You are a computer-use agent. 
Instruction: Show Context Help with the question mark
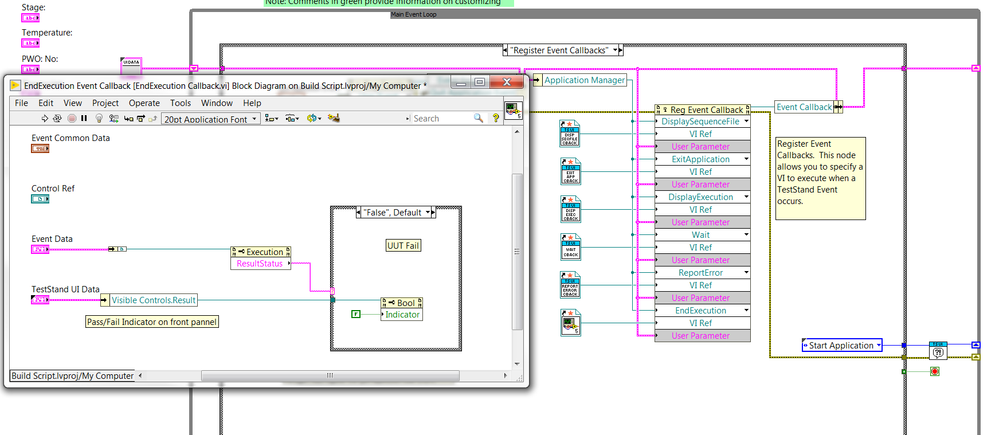[x=495, y=118]
